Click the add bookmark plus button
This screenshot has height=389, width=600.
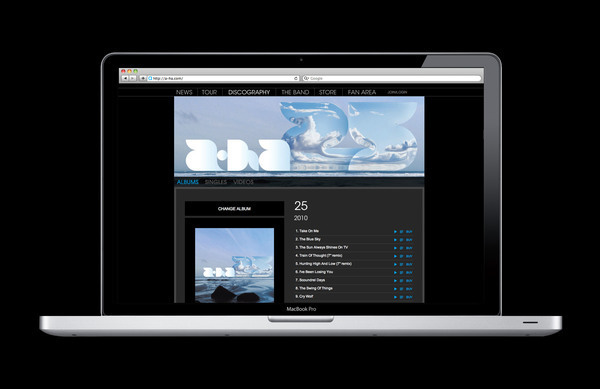142,78
